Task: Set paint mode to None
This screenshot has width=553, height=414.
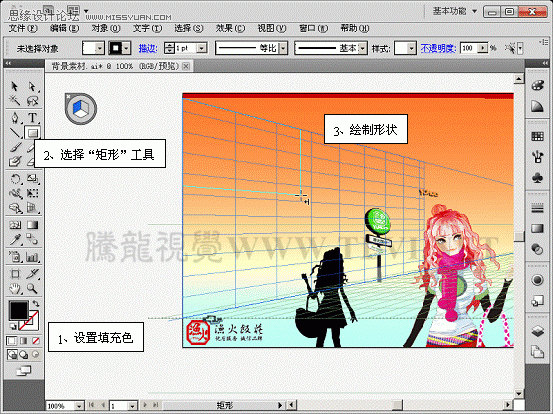Action: click(x=36, y=341)
